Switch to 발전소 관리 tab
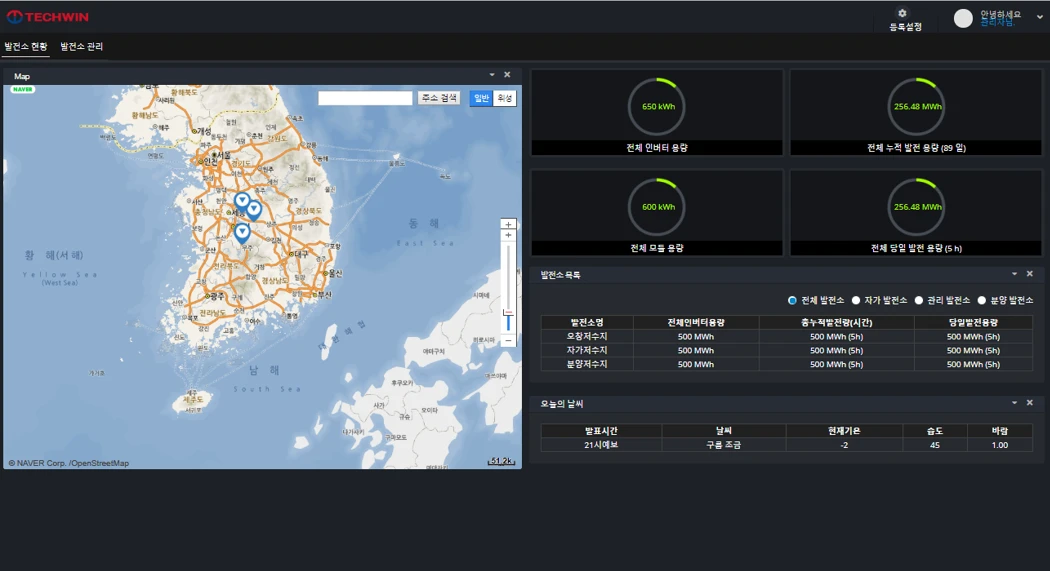Image resolution: width=1050 pixels, height=571 pixels. [82, 46]
